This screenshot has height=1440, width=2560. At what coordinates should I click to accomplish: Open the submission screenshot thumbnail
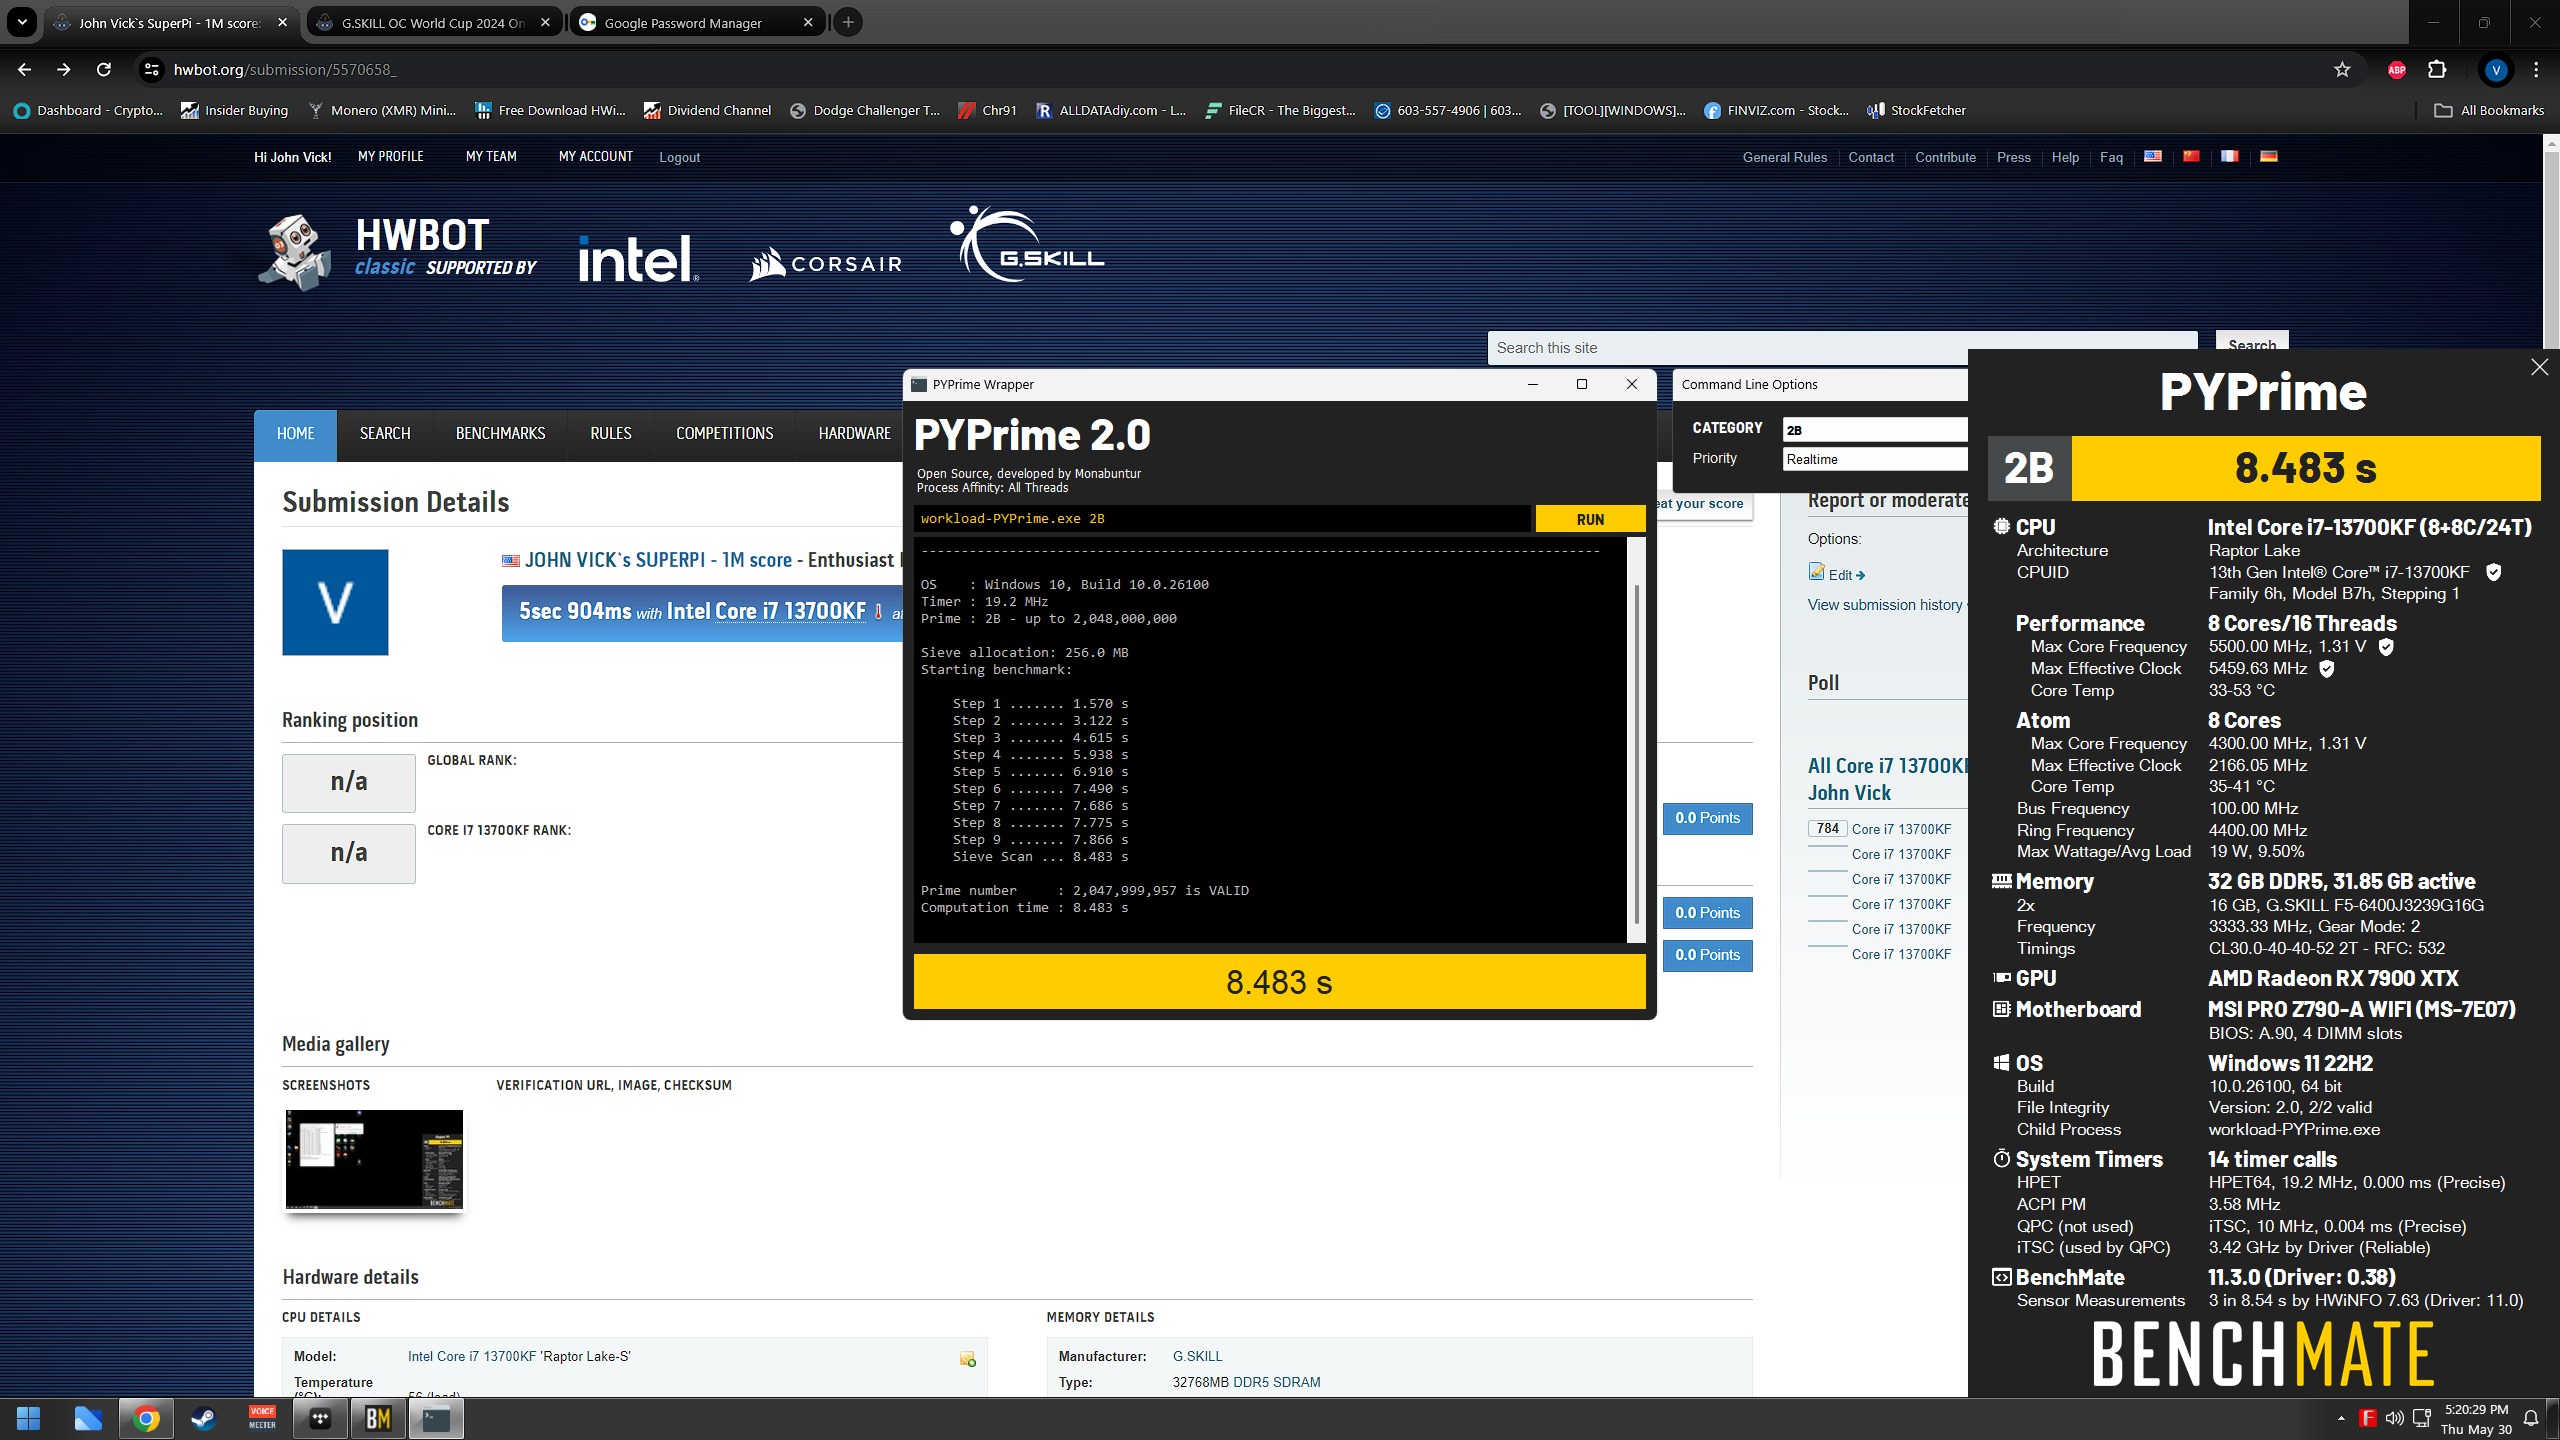coord(374,1159)
